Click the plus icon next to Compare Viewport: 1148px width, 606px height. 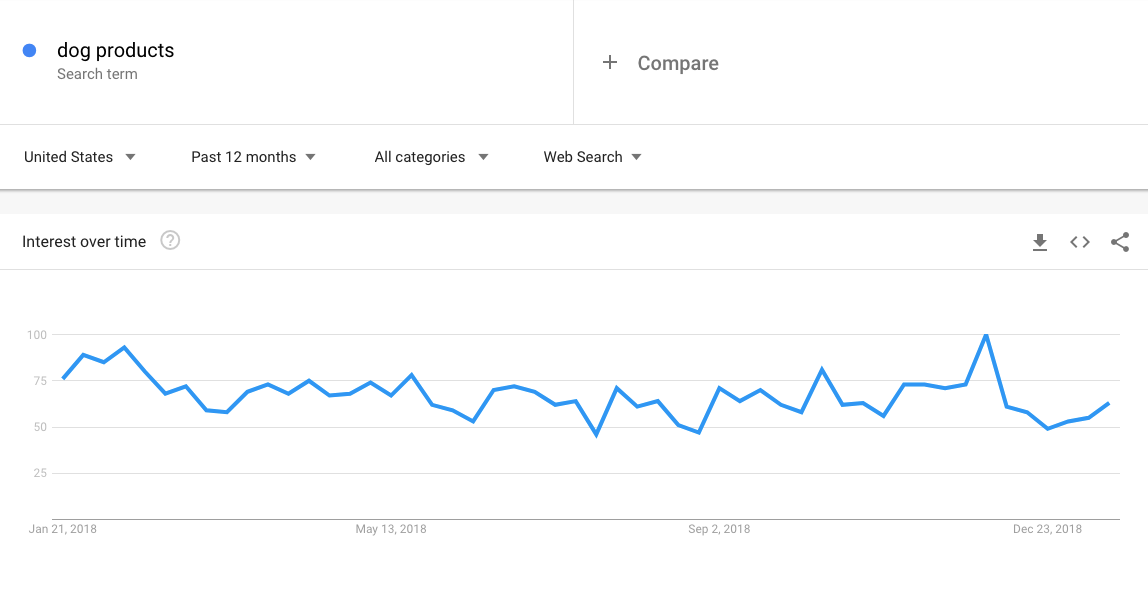(x=610, y=62)
